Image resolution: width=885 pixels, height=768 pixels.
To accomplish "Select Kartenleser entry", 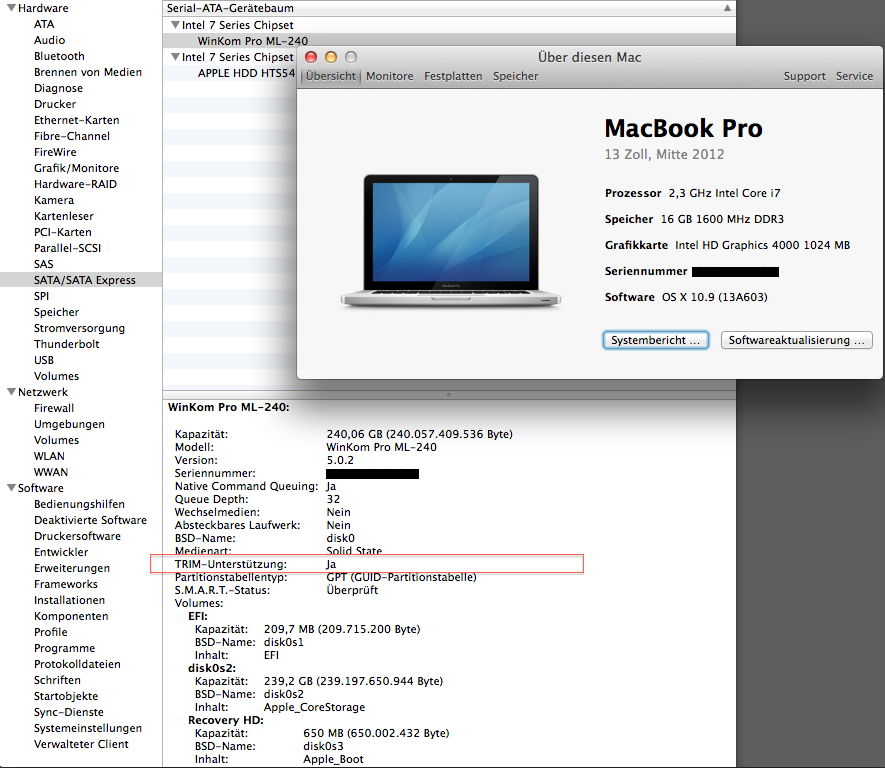I will [x=64, y=216].
